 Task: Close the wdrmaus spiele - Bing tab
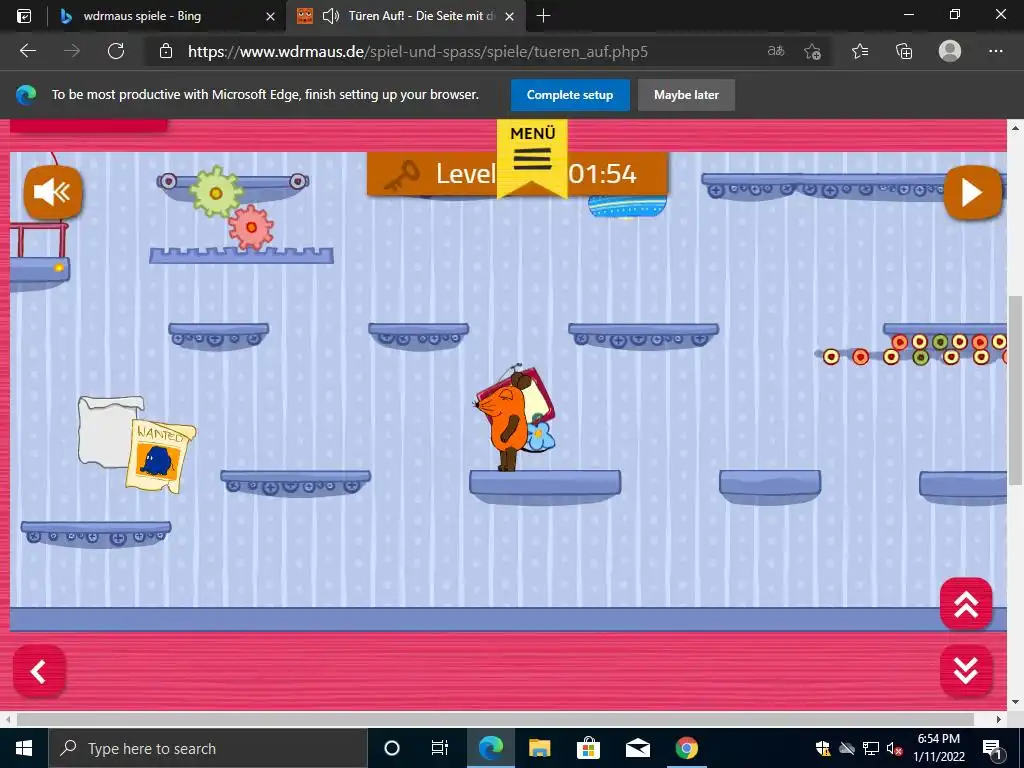(270, 16)
